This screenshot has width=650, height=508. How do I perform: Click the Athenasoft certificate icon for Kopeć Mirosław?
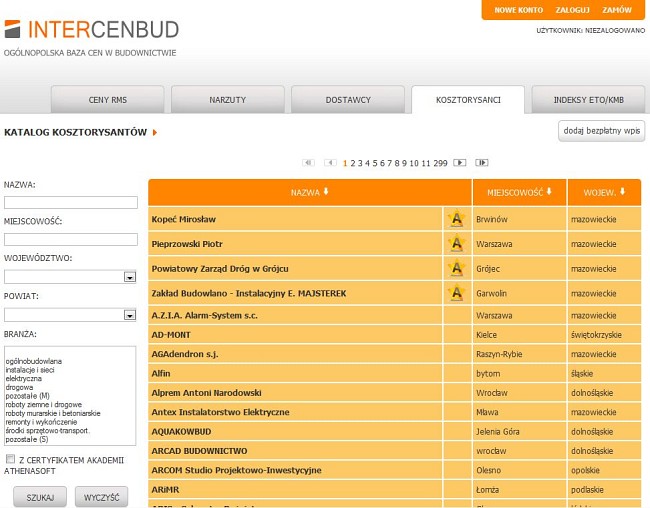click(456, 219)
